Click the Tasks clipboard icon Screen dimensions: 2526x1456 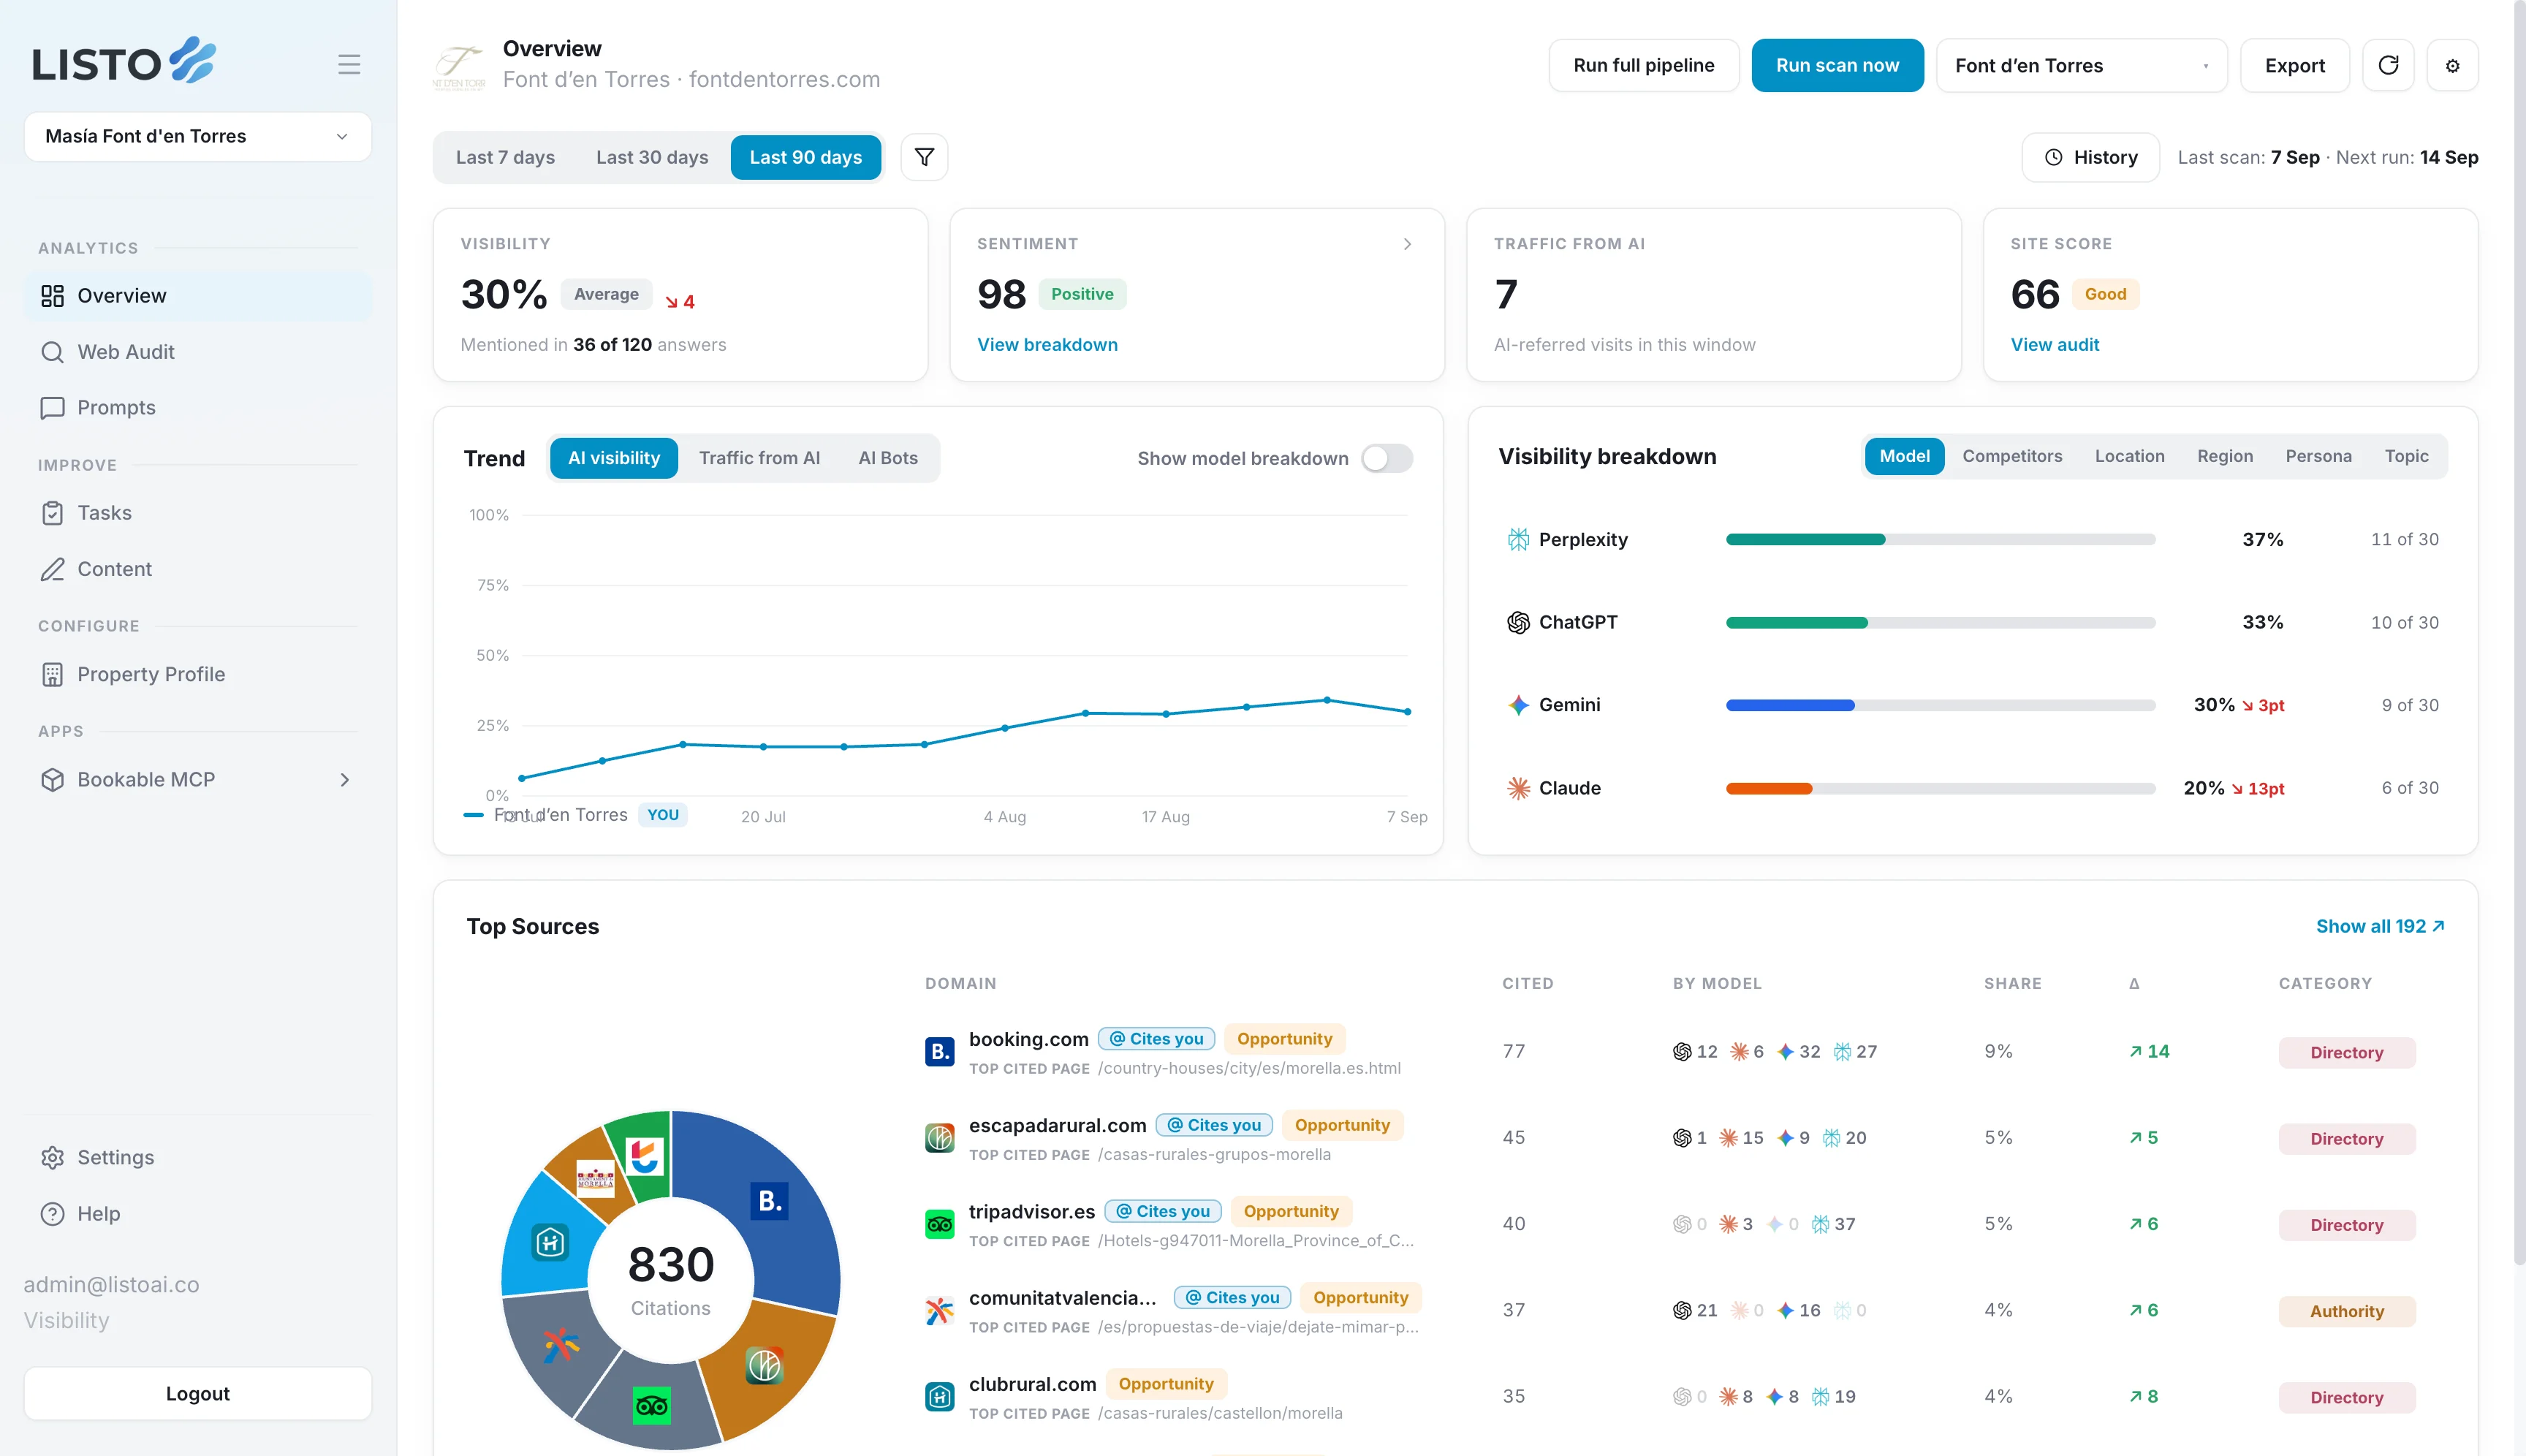coord(52,513)
